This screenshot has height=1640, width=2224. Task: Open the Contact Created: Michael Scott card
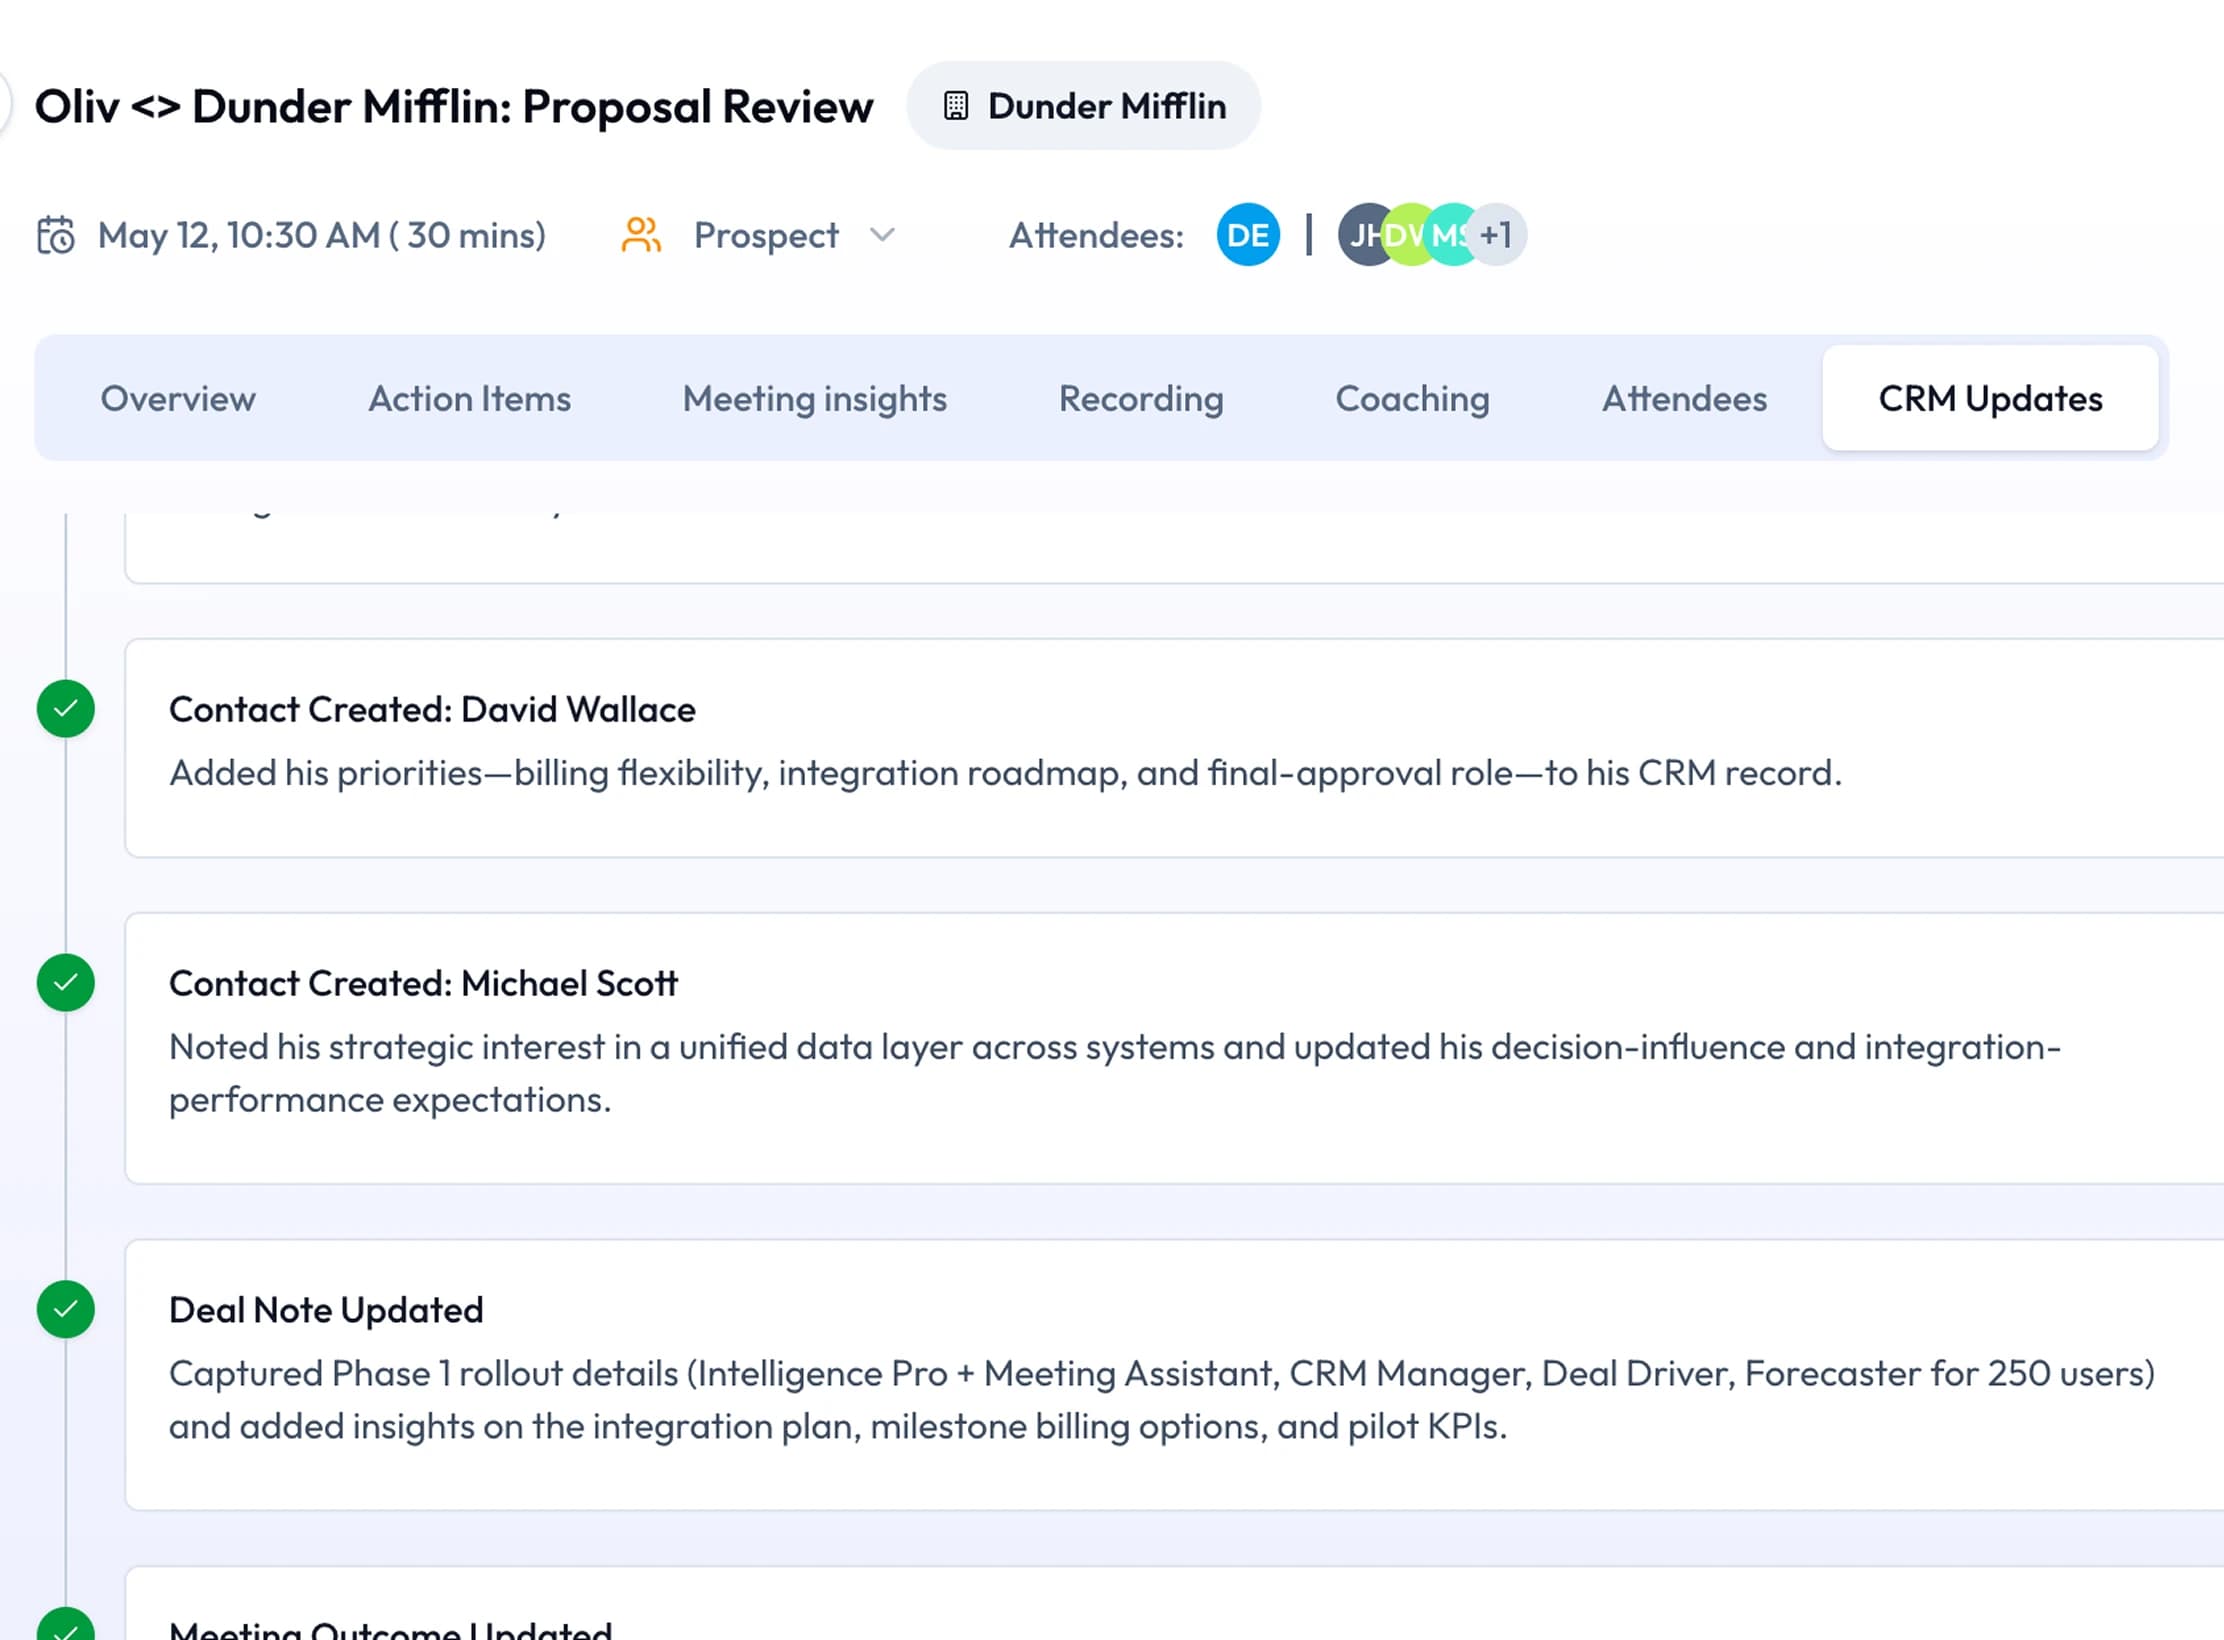tap(1174, 1048)
